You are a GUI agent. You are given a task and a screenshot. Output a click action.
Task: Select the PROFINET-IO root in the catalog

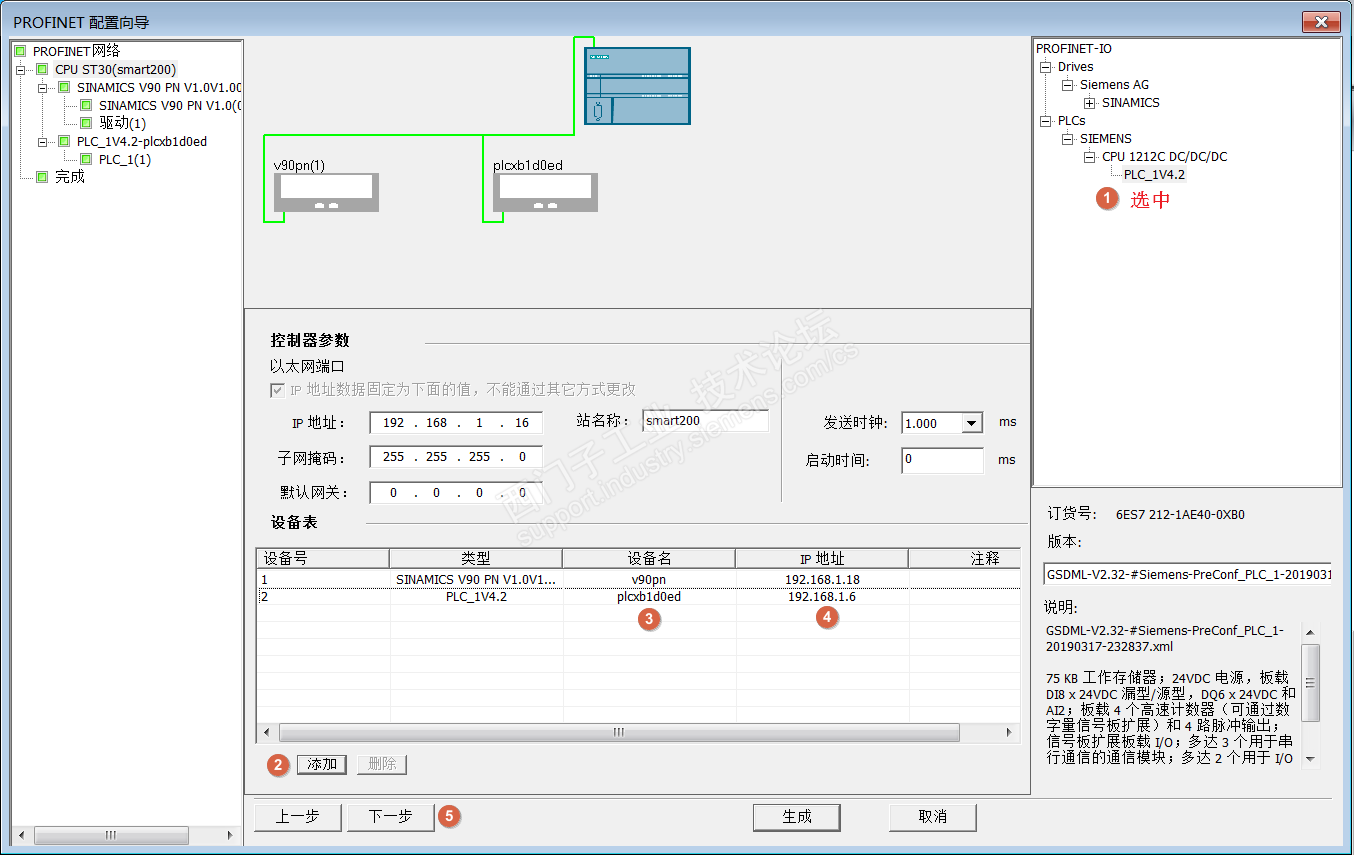pyautogui.click(x=1074, y=49)
